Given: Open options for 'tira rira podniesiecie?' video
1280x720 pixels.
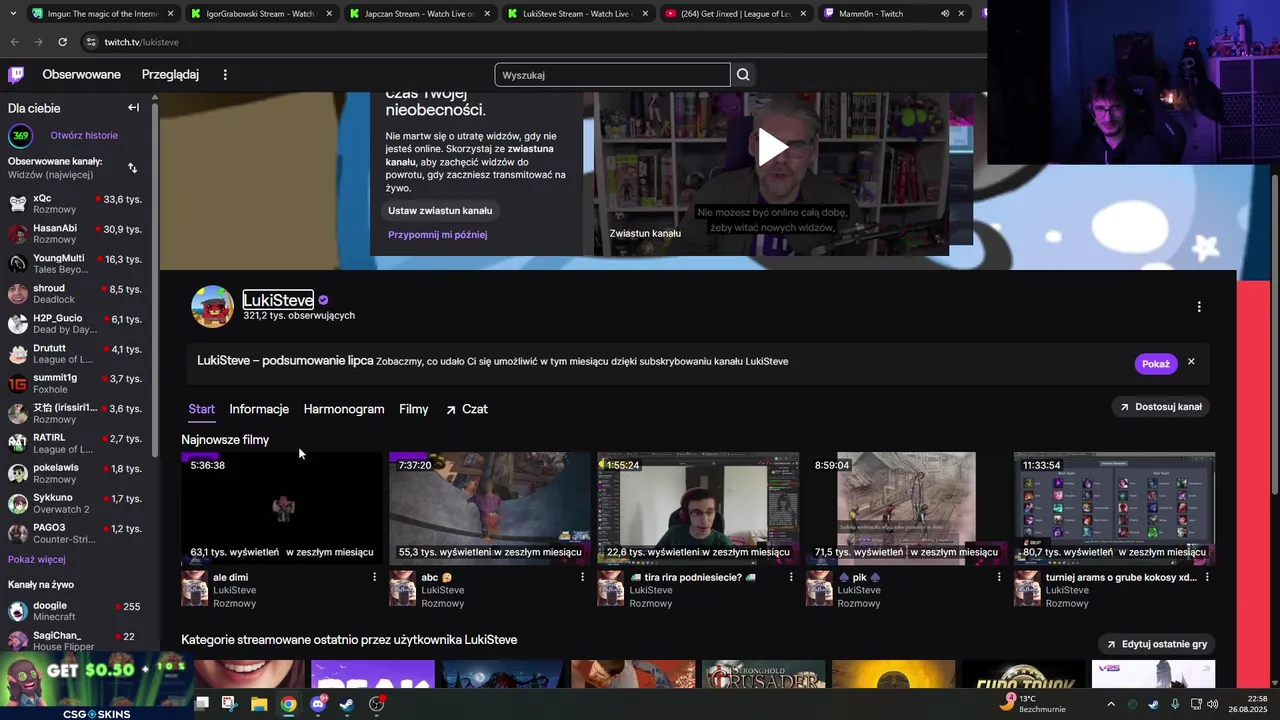Looking at the screenshot, I should click(x=791, y=577).
